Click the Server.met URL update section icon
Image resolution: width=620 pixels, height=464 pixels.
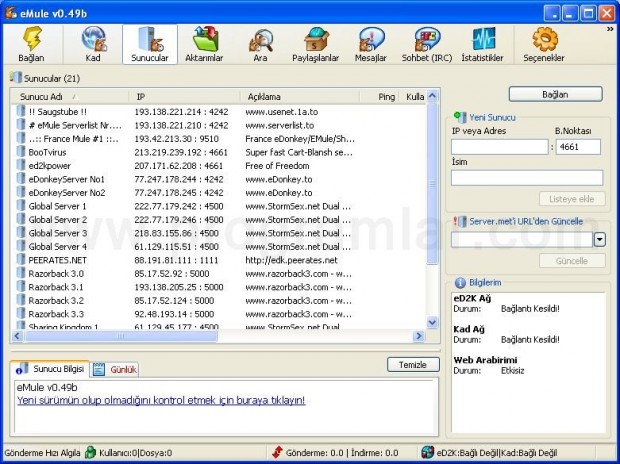coord(460,221)
